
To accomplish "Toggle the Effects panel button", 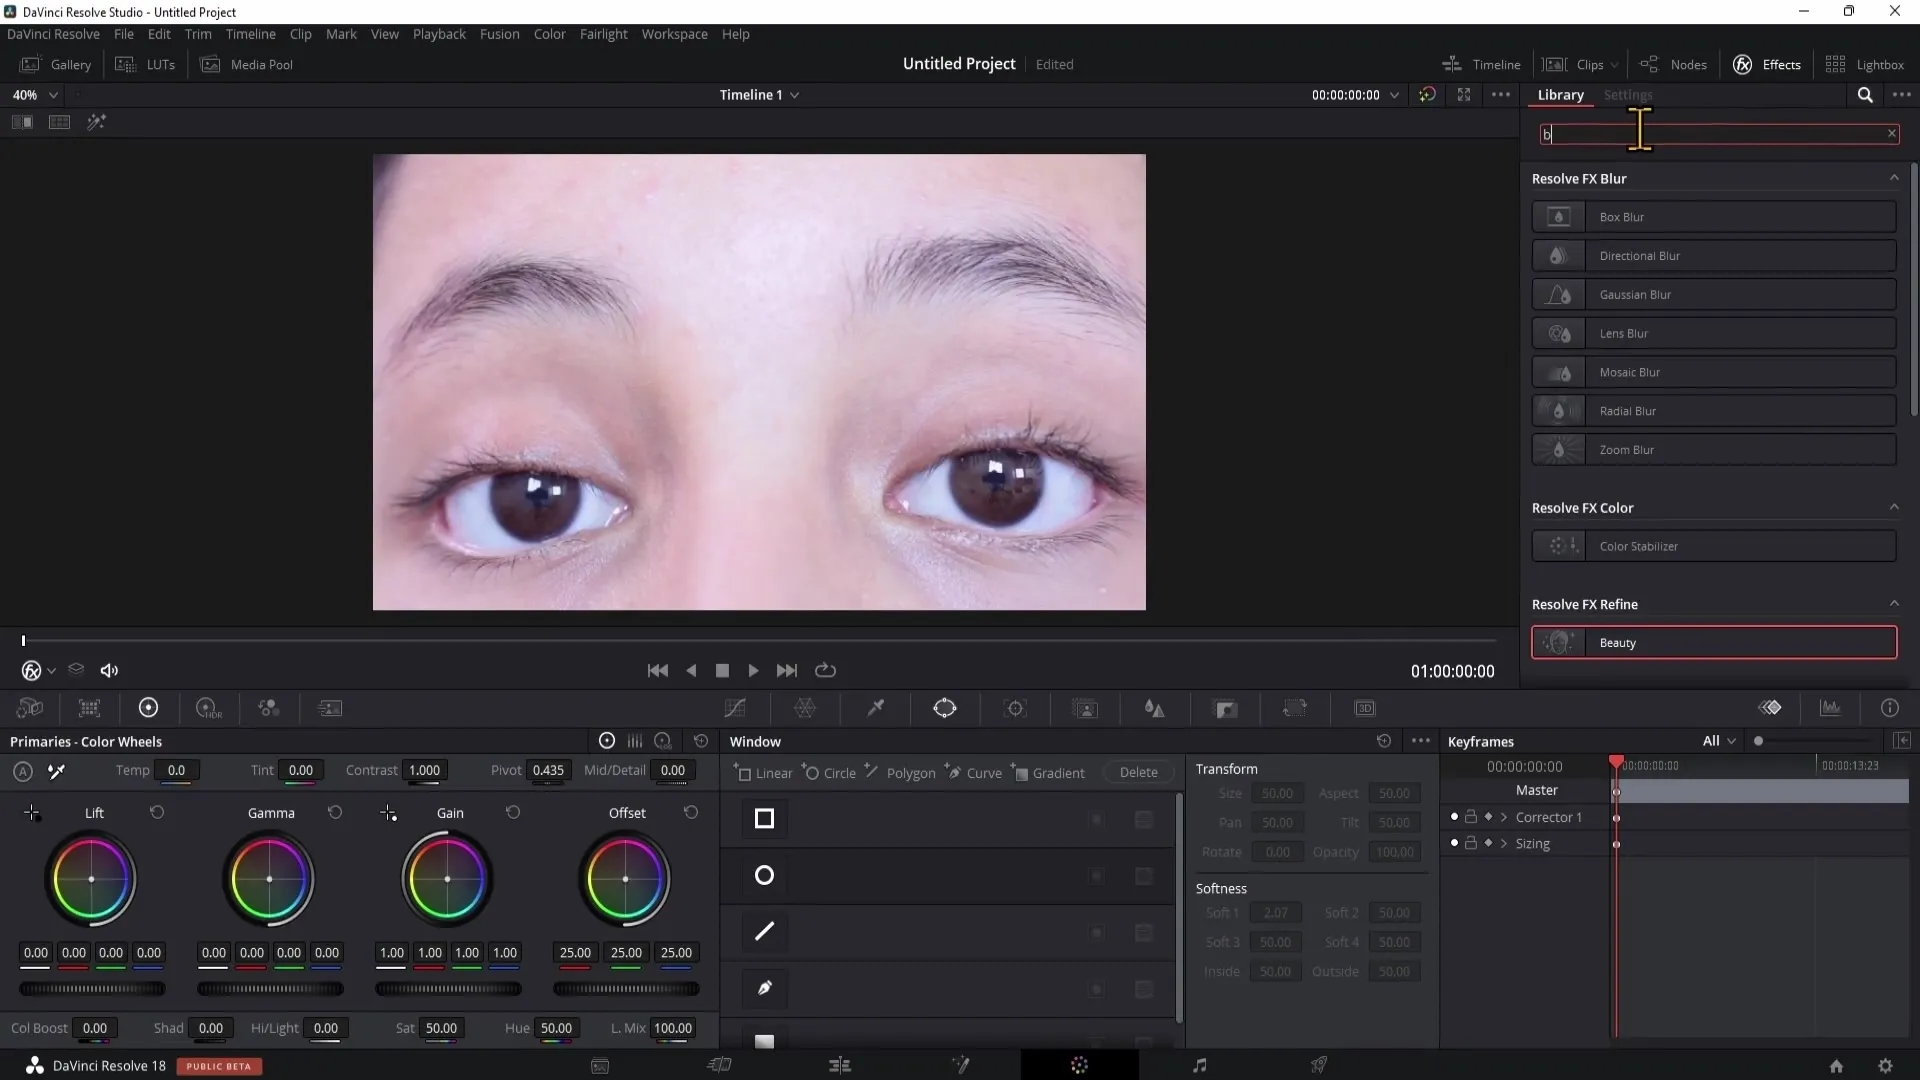I will pos(1767,64).
